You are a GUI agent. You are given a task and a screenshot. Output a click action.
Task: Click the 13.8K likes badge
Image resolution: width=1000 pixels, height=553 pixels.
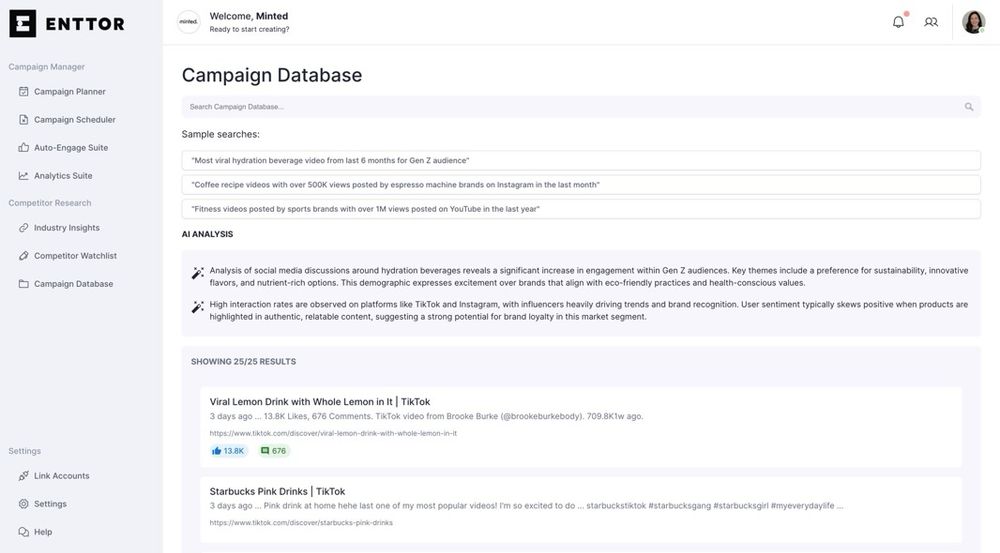pos(228,451)
